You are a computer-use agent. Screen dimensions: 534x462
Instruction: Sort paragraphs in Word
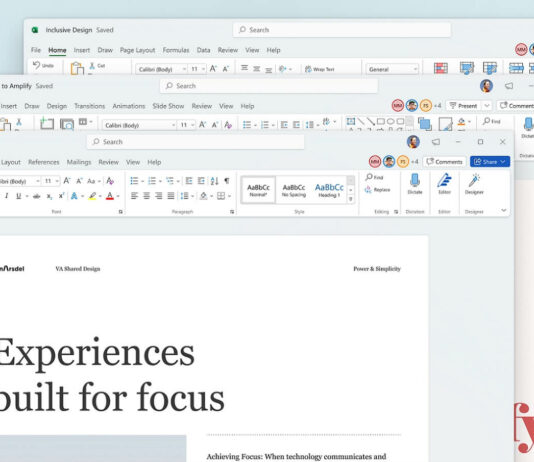point(214,181)
